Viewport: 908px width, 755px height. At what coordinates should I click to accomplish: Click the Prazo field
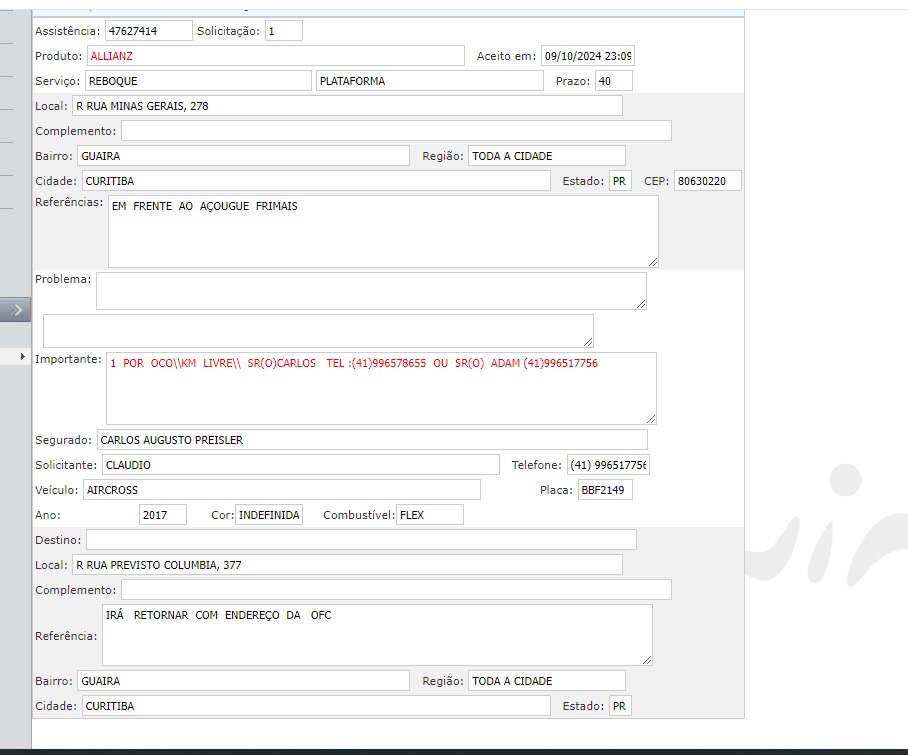613,81
